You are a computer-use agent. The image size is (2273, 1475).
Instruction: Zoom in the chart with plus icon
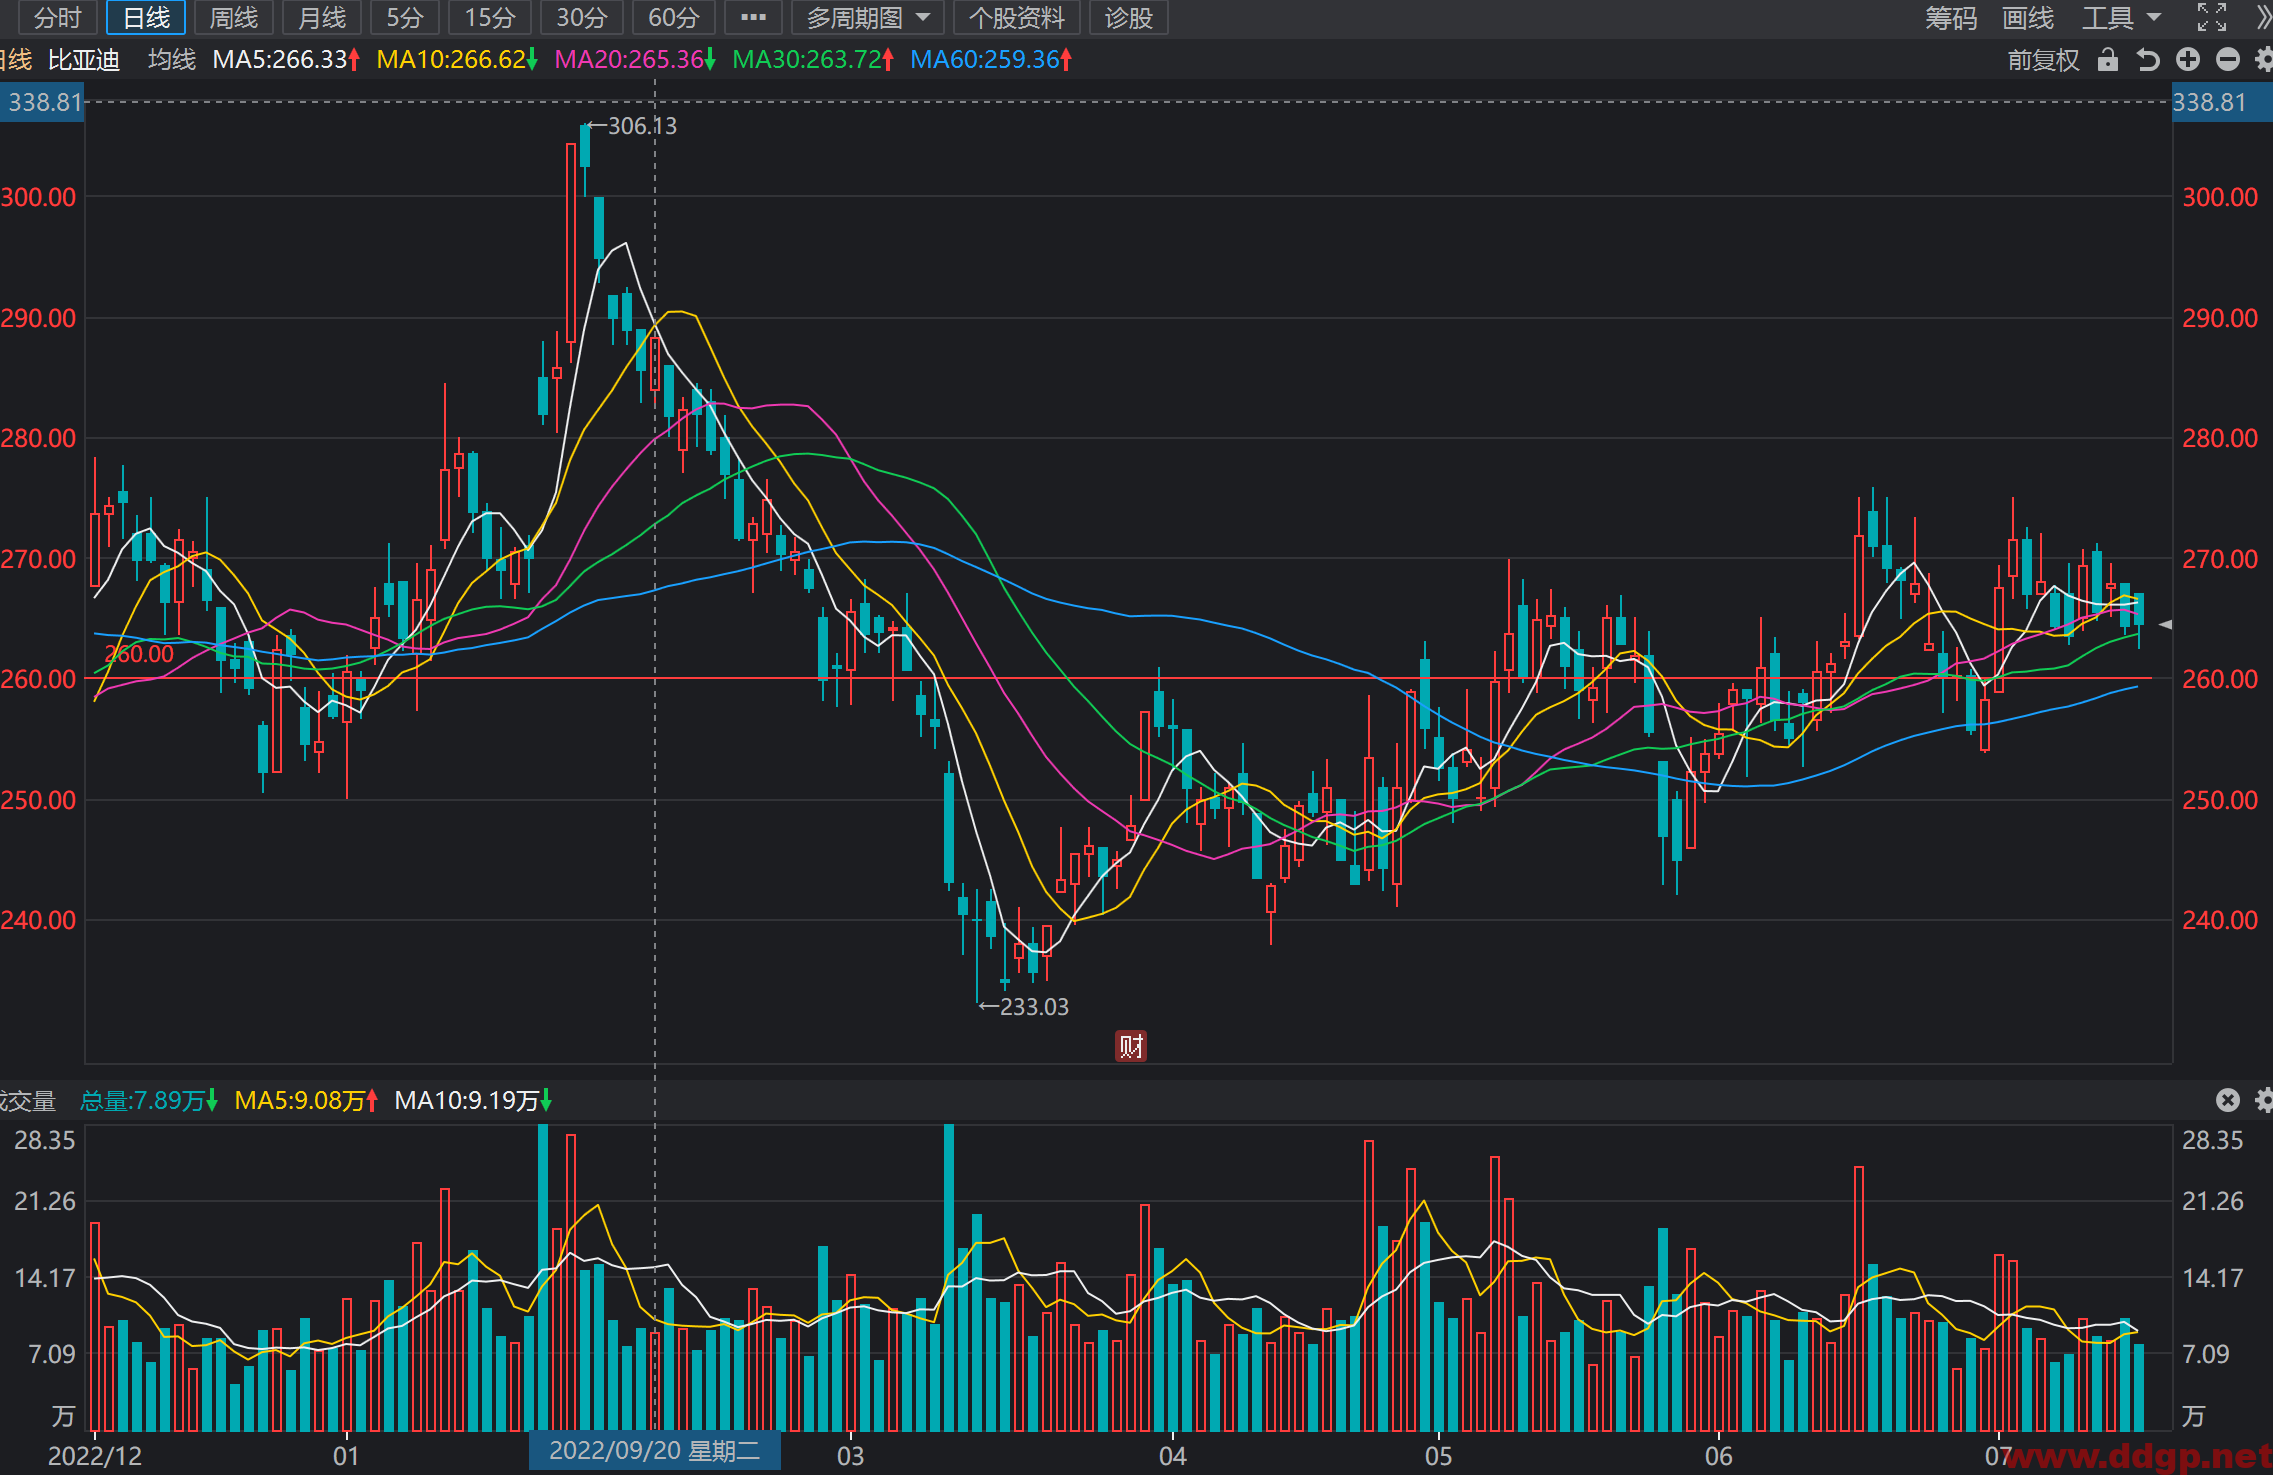2188,60
